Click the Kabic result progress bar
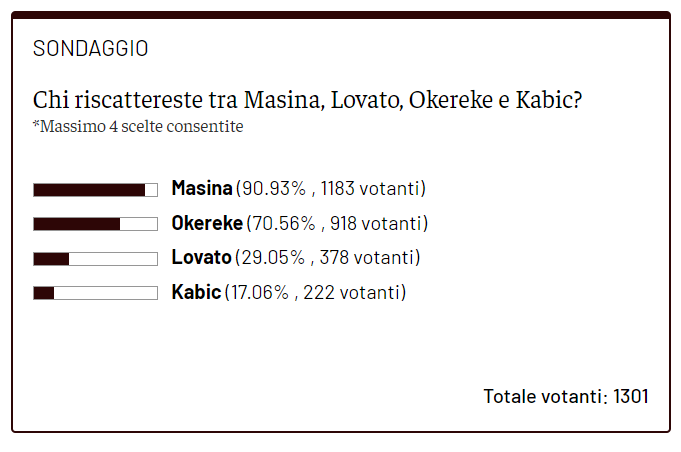This screenshot has width=681, height=452. [x=95, y=293]
